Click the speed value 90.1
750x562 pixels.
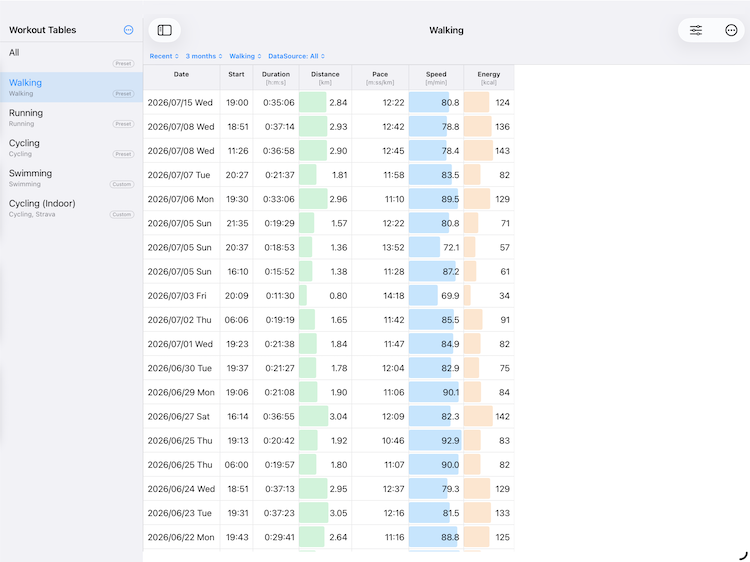pos(451,392)
